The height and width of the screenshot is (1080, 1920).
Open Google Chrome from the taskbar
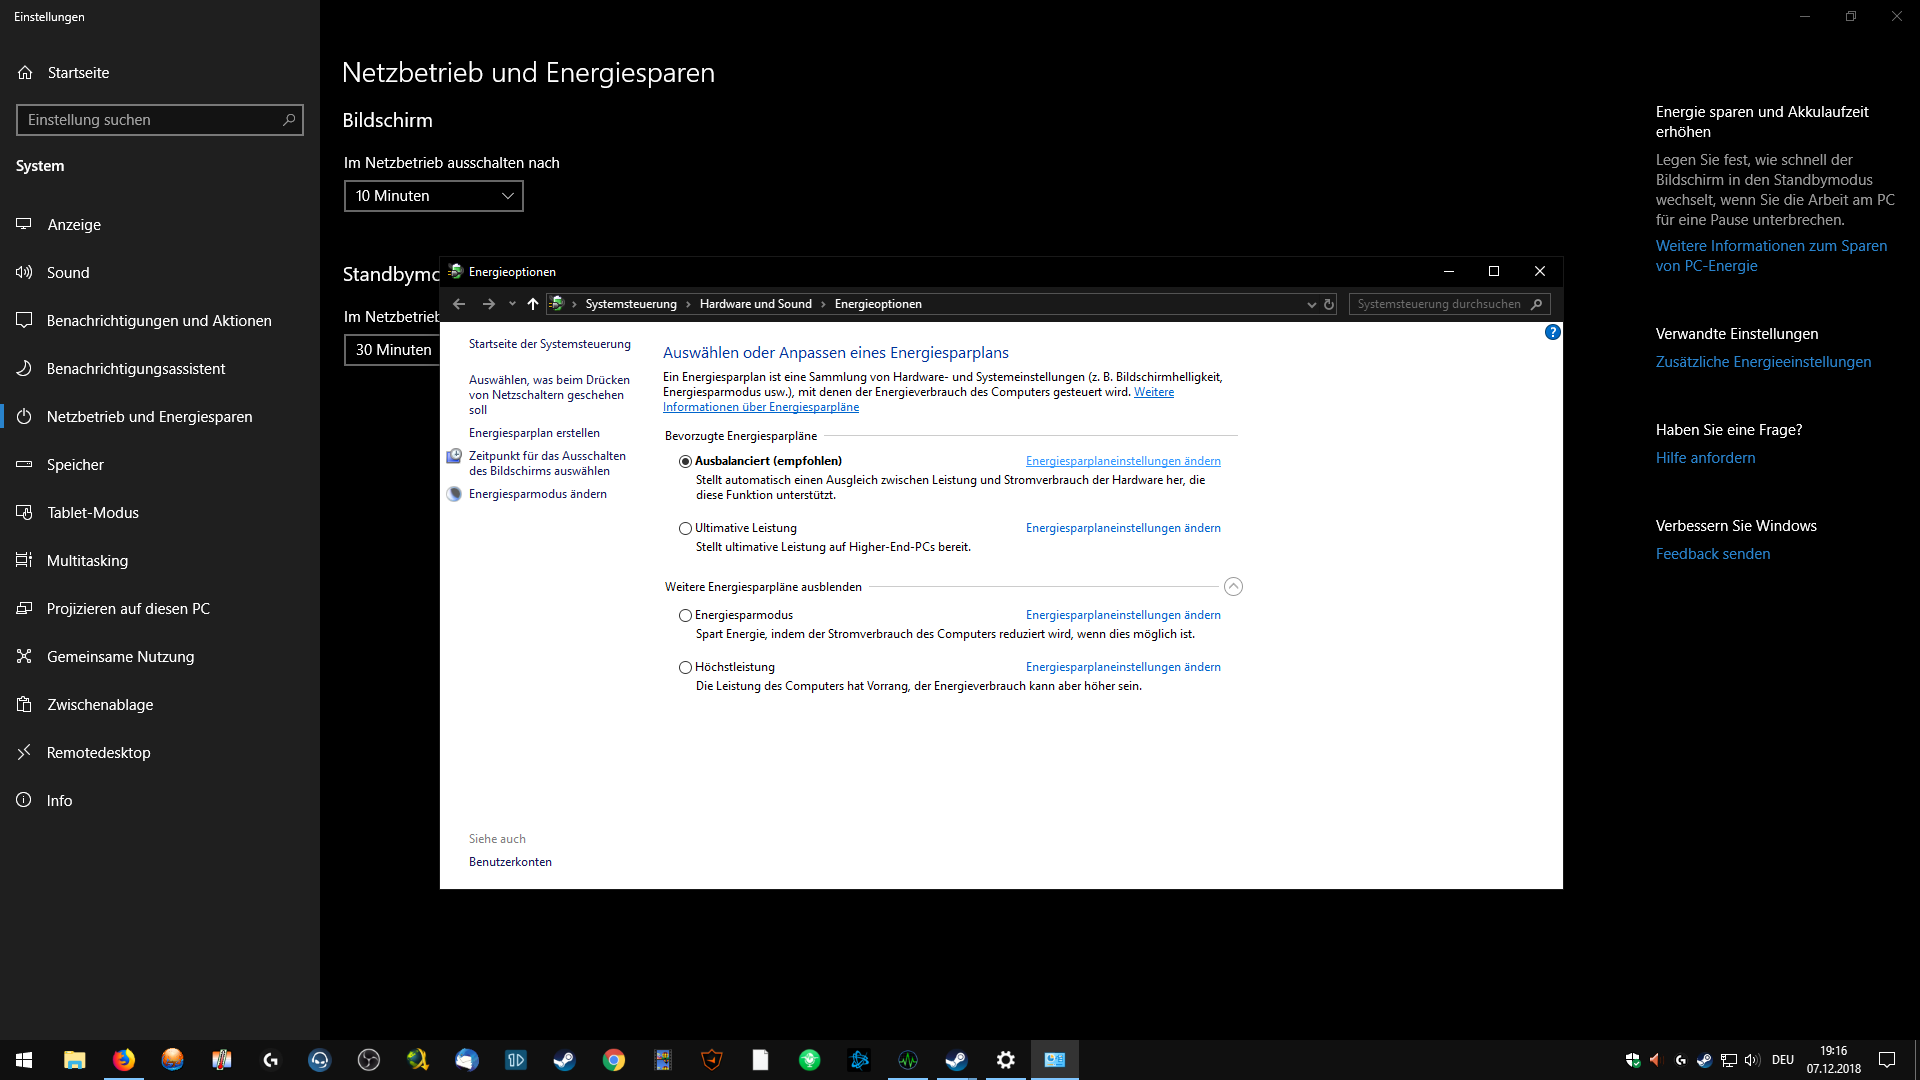point(614,1060)
